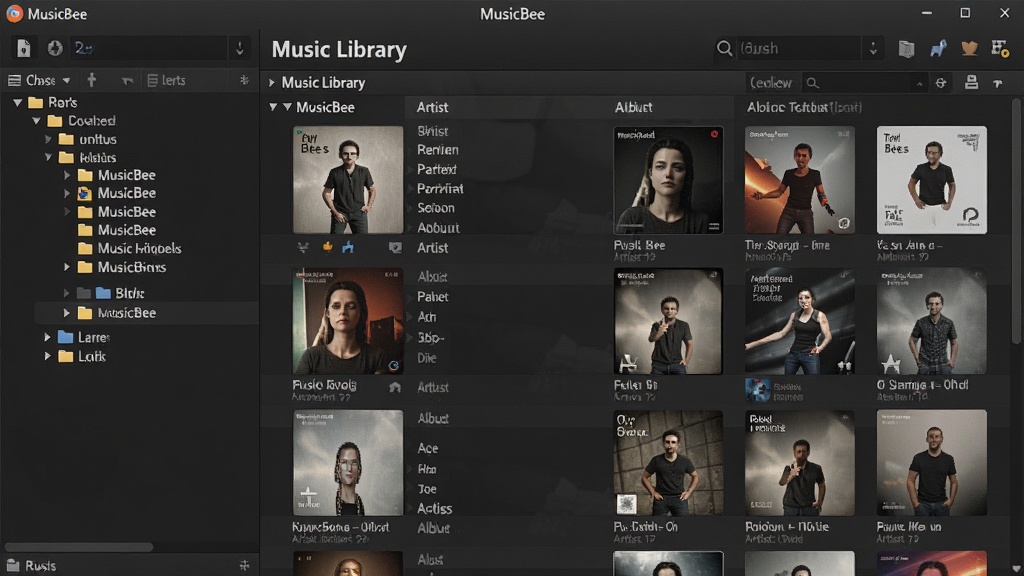Click the plus pin icon next to Chse
This screenshot has height=576, width=1024.
91,80
